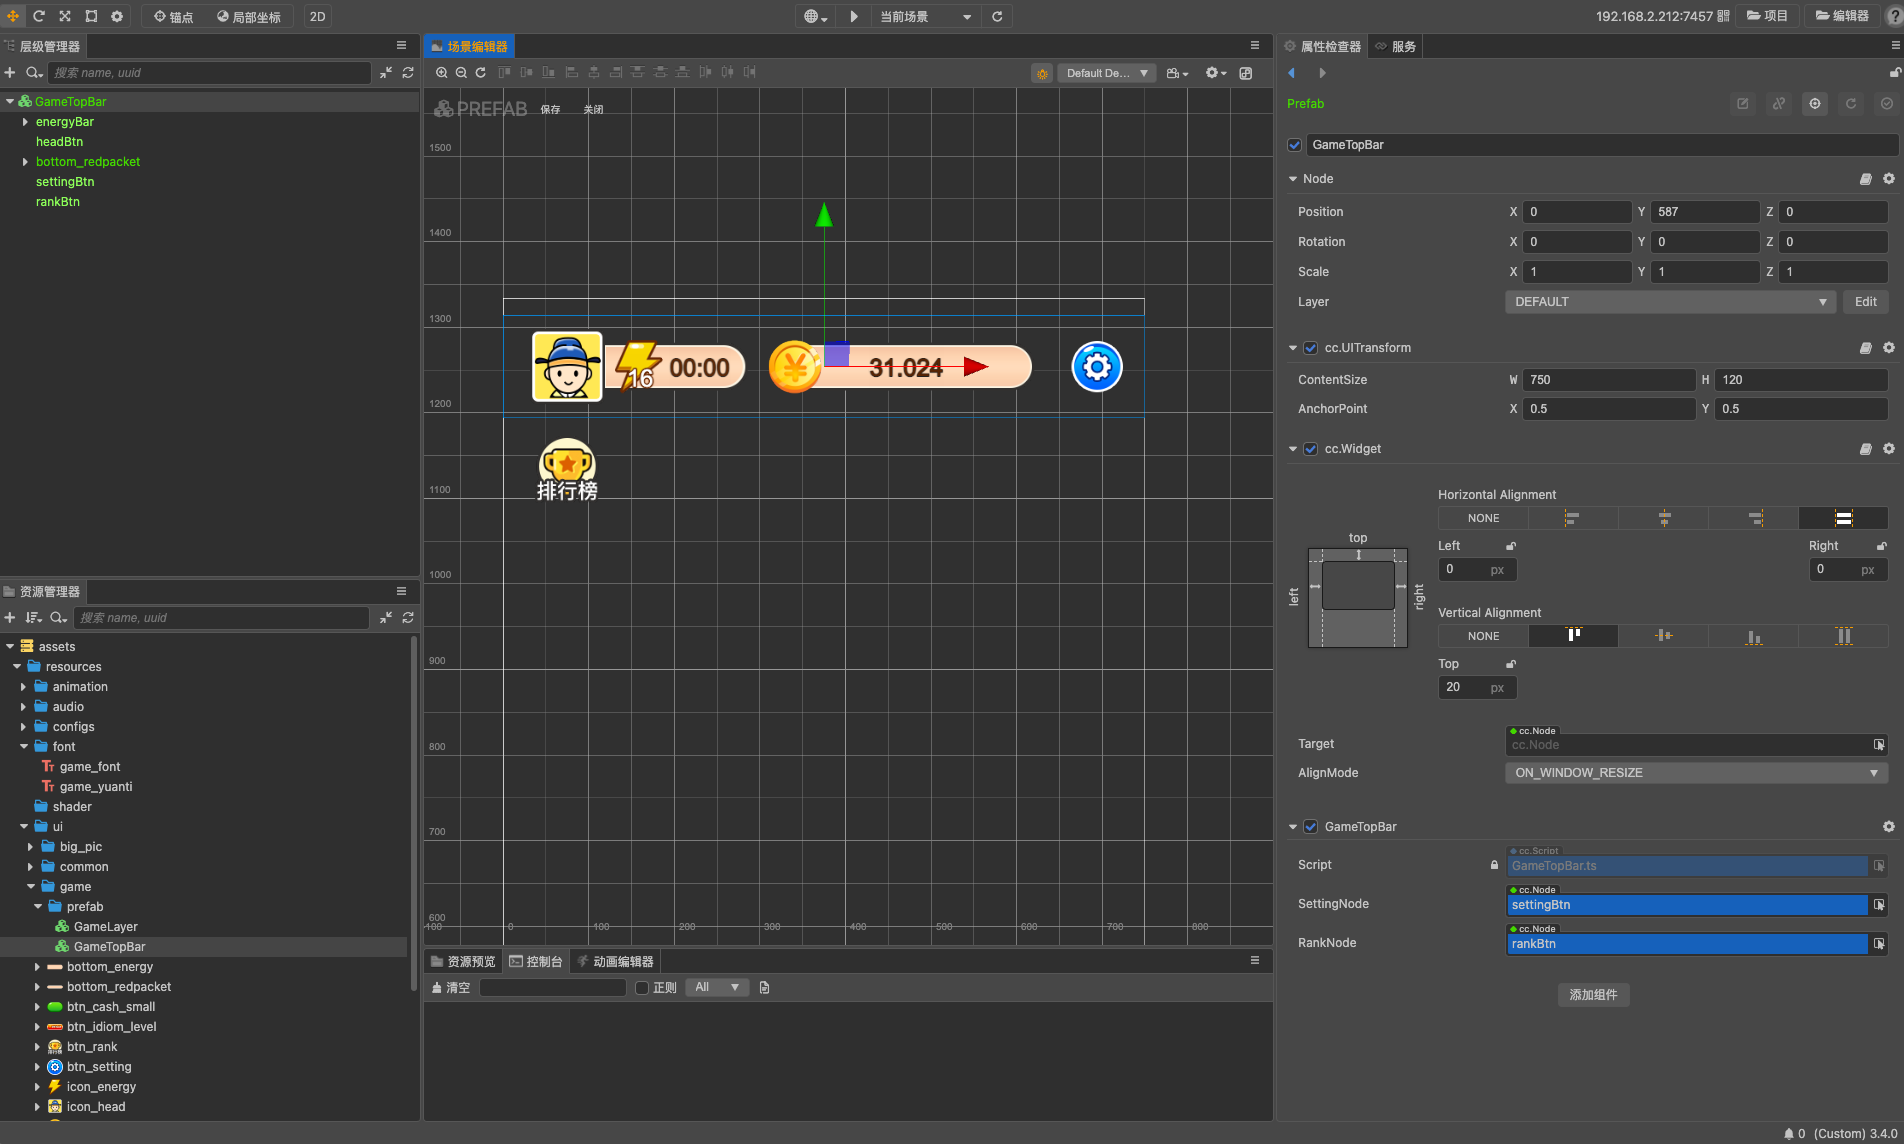Open the Layer DEFAULT dropdown

point(1670,302)
